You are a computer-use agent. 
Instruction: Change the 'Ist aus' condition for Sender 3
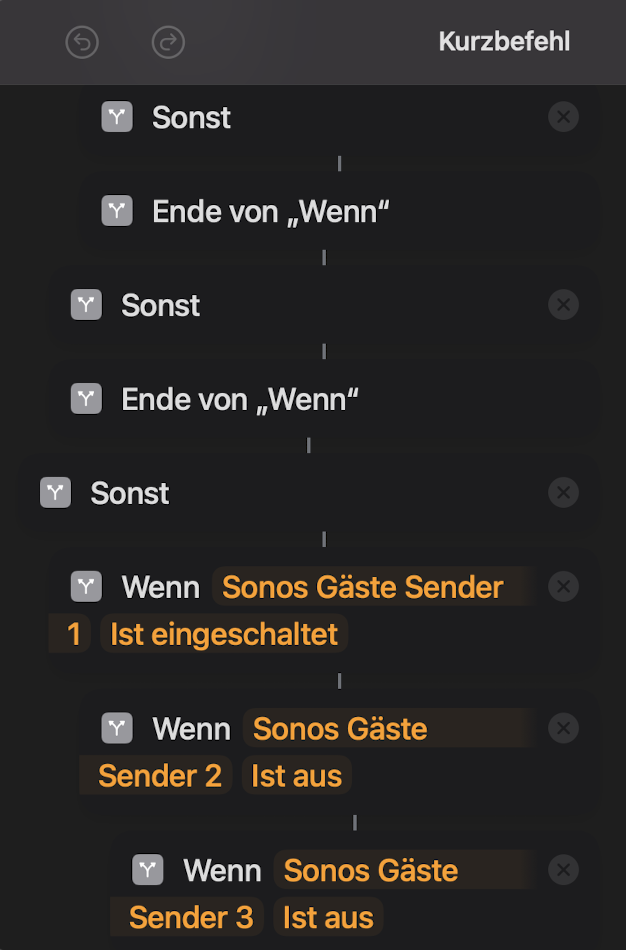327,918
